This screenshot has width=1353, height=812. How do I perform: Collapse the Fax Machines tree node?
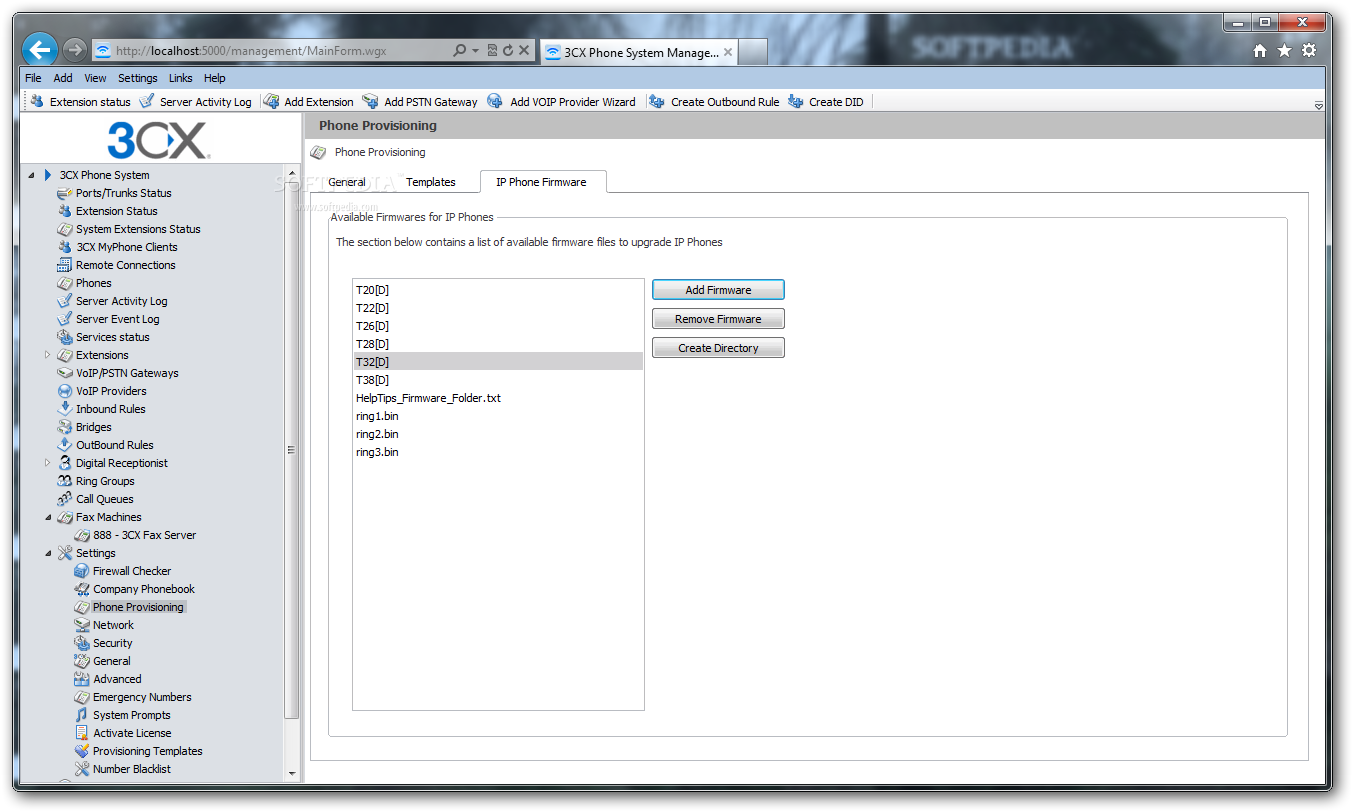coord(48,517)
